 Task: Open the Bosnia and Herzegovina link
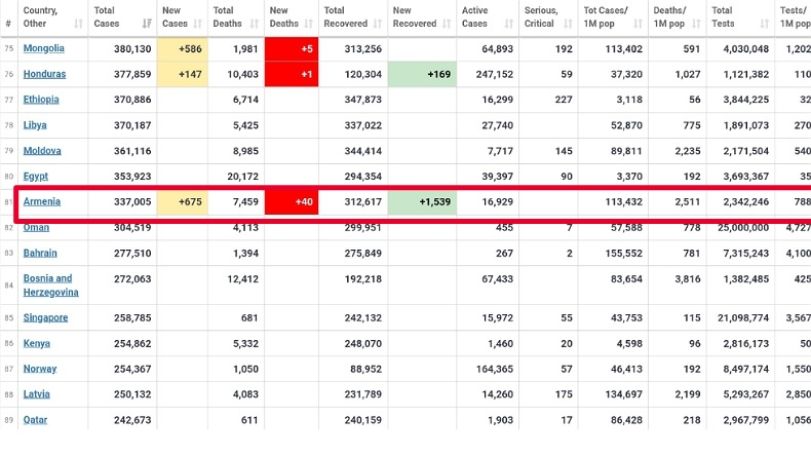point(51,285)
